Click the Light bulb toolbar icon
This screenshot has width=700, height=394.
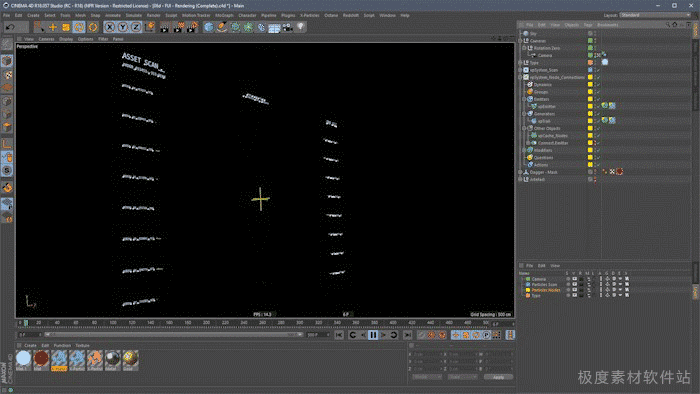click(x=300, y=27)
